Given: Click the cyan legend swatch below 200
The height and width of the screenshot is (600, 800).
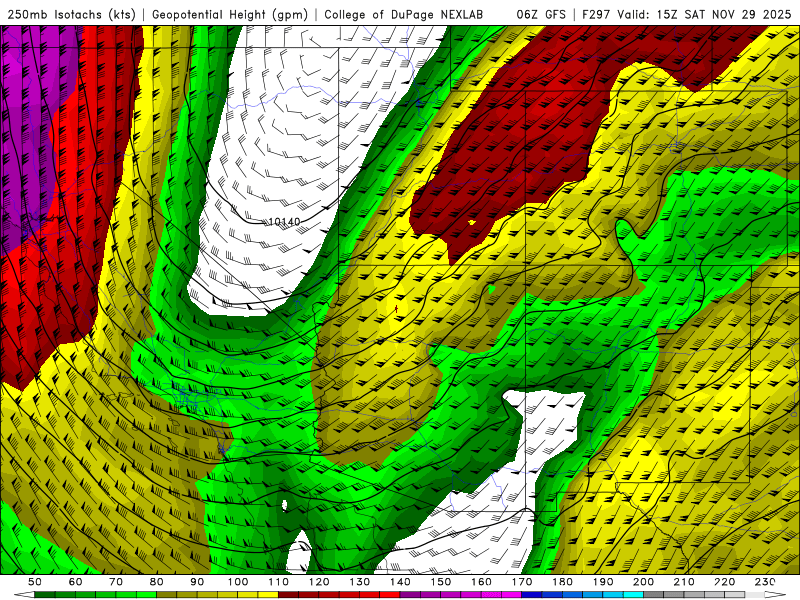Looking at the screenshot, I should click(x=633, y=595).
